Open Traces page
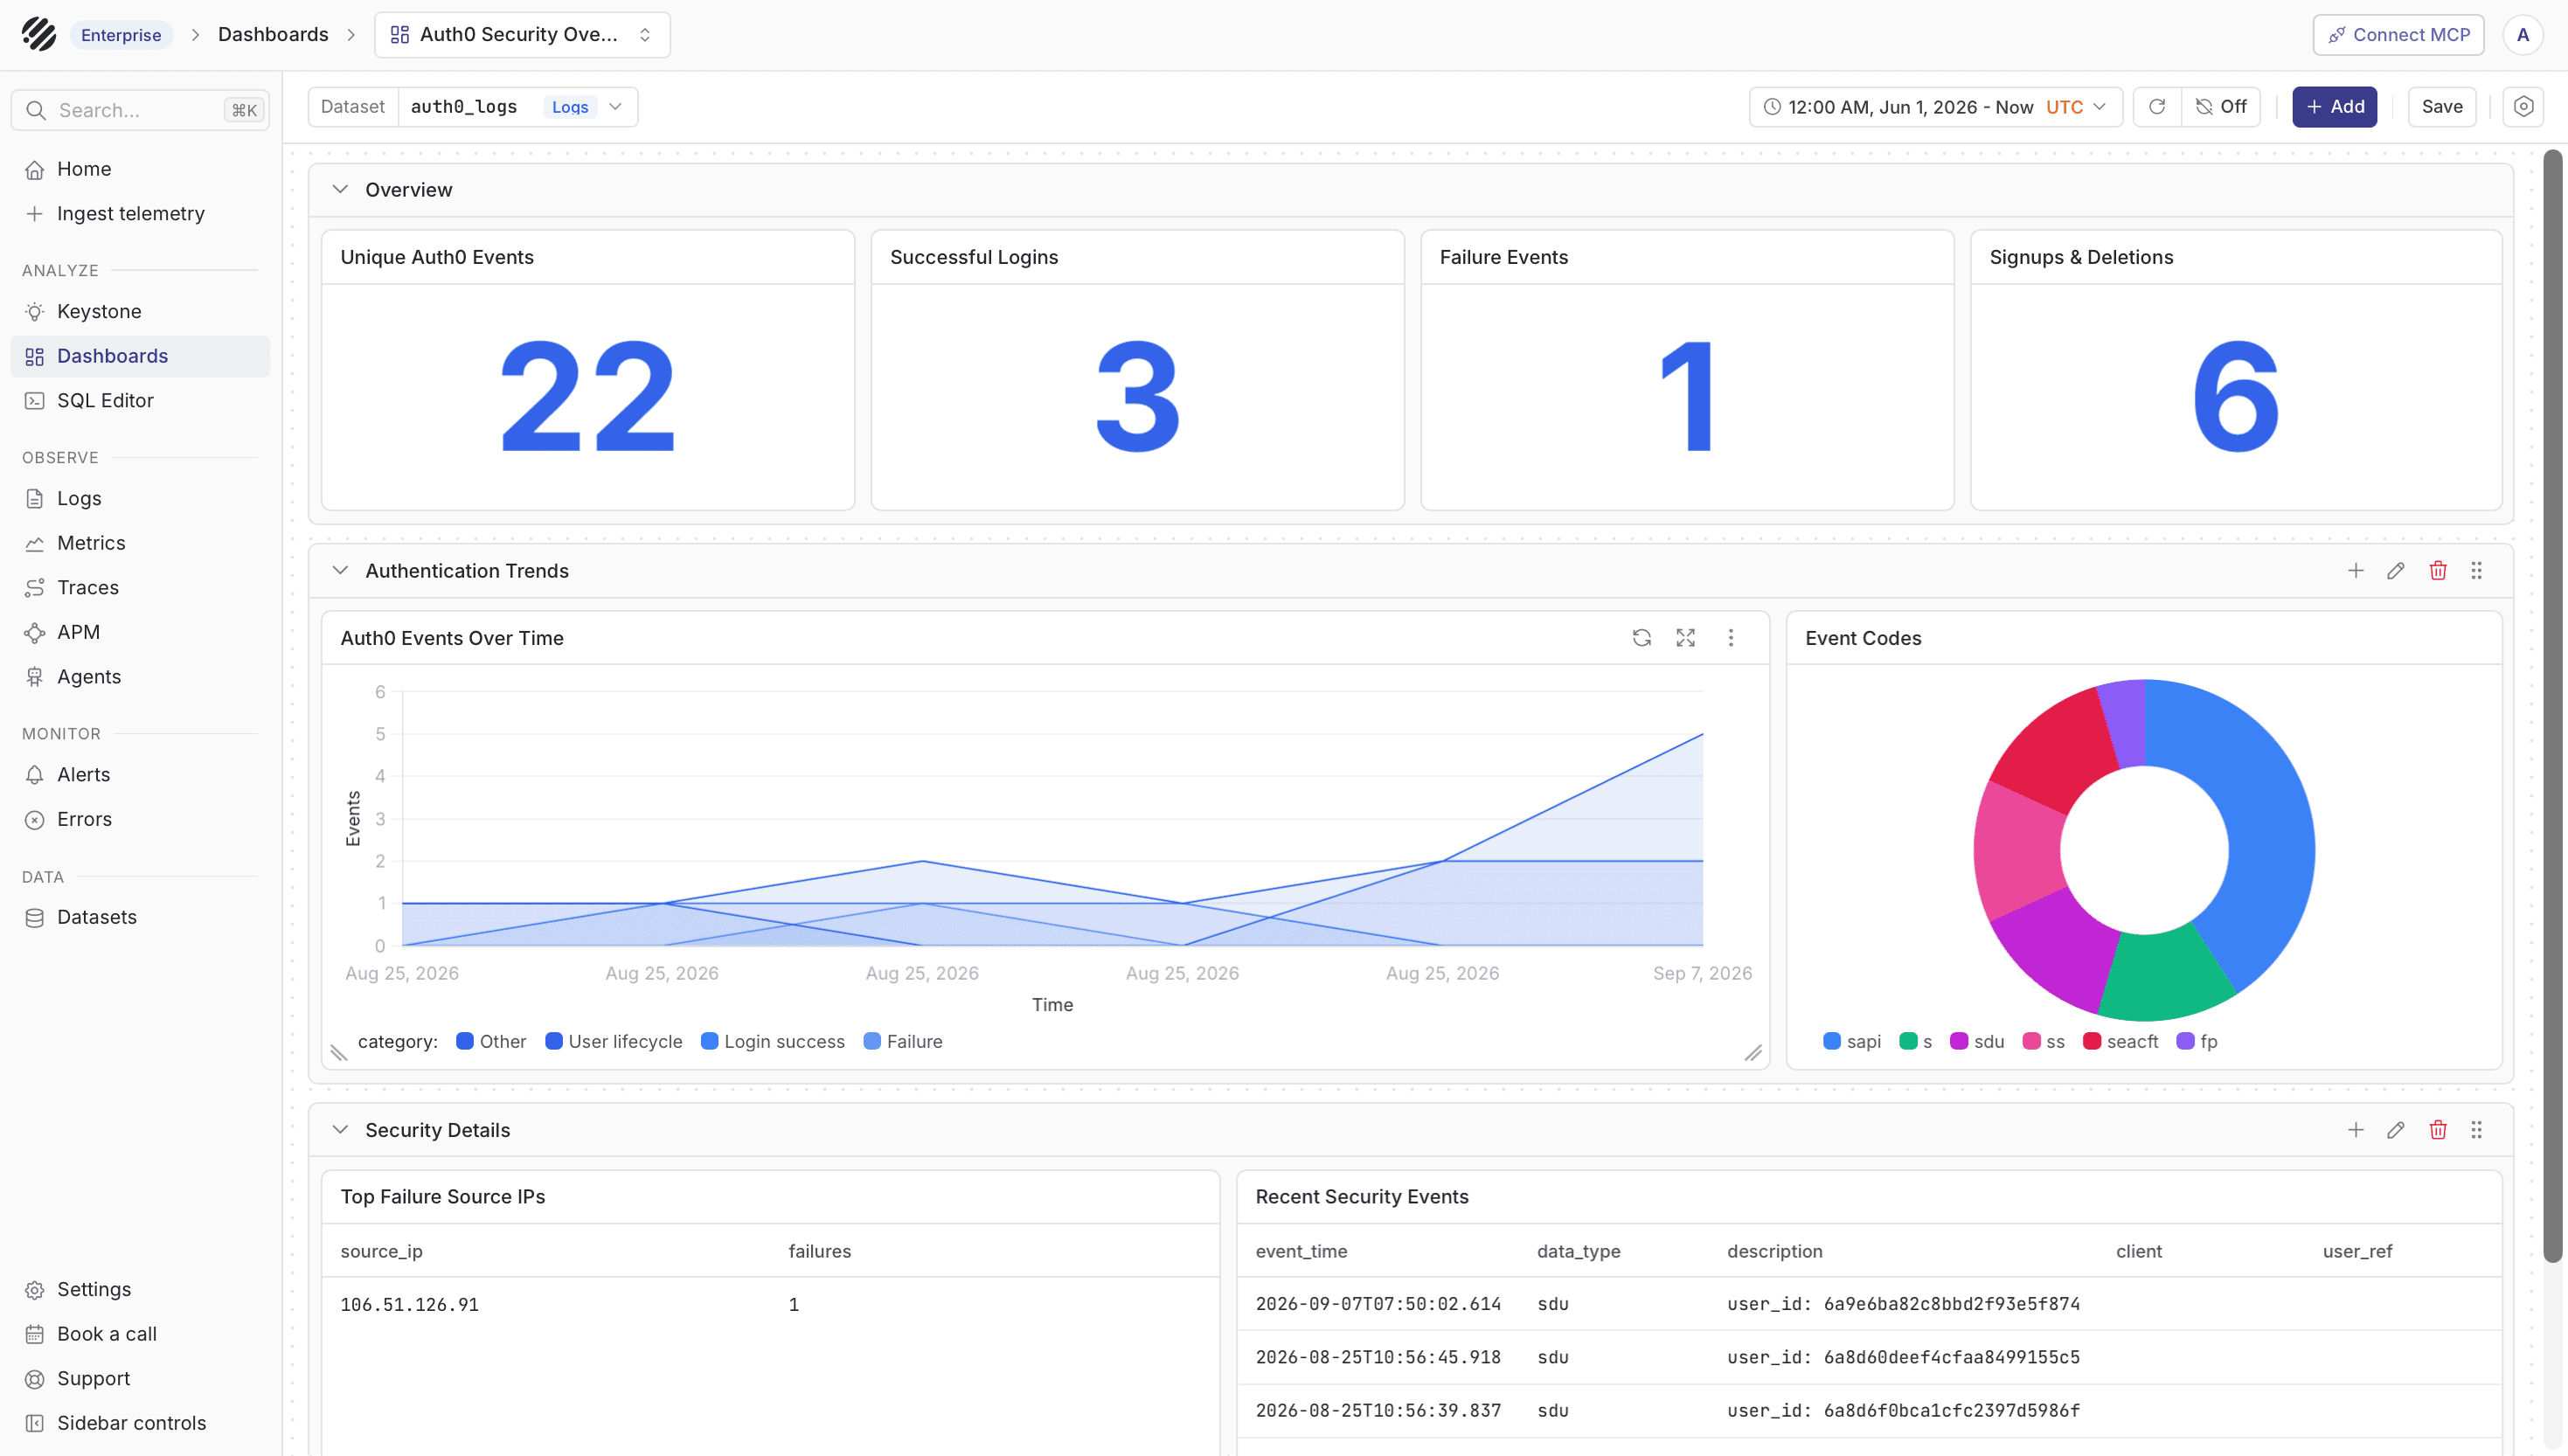 click(140, 588)
